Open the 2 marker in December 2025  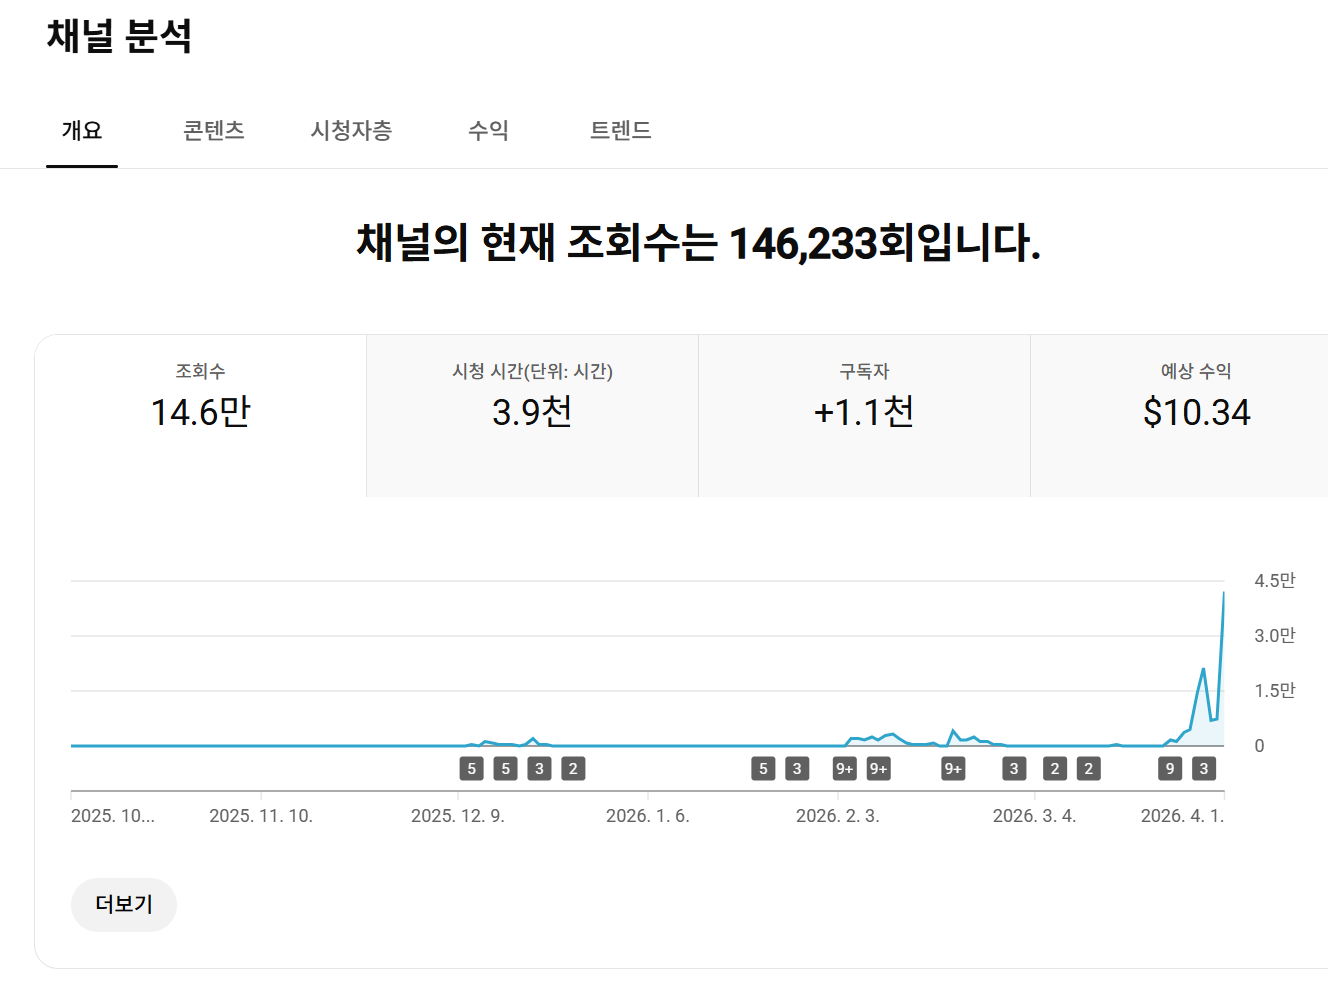[x=573, y=768]
